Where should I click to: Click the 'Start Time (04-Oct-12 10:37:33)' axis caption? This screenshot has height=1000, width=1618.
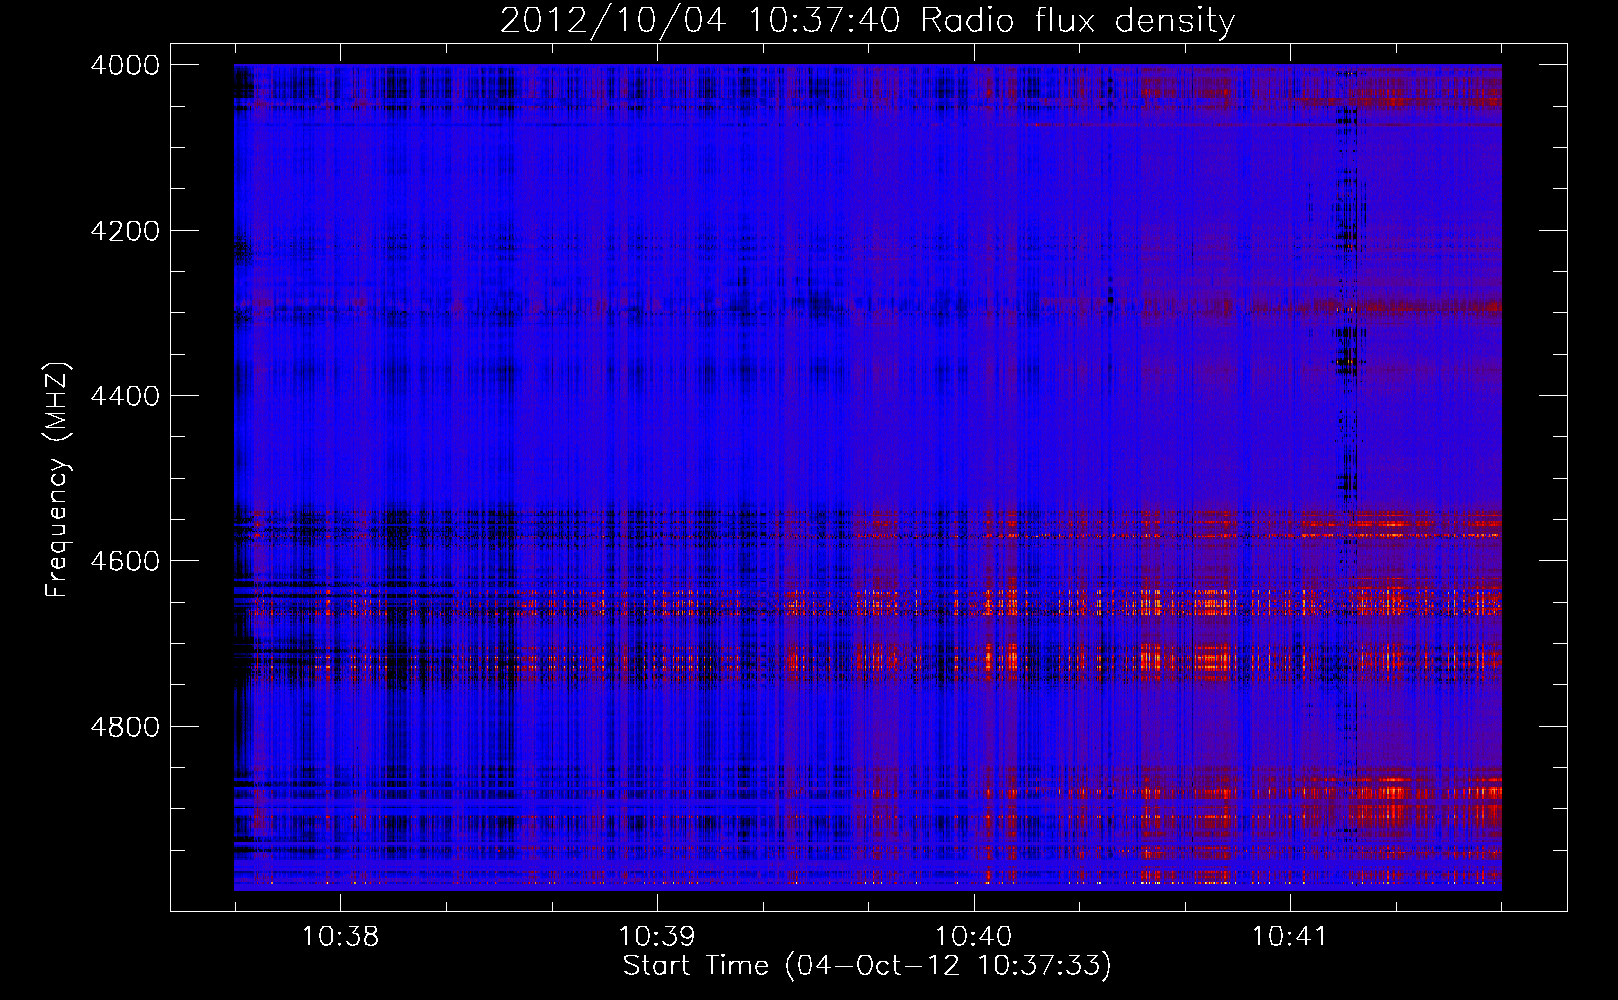tap(867, 966)
